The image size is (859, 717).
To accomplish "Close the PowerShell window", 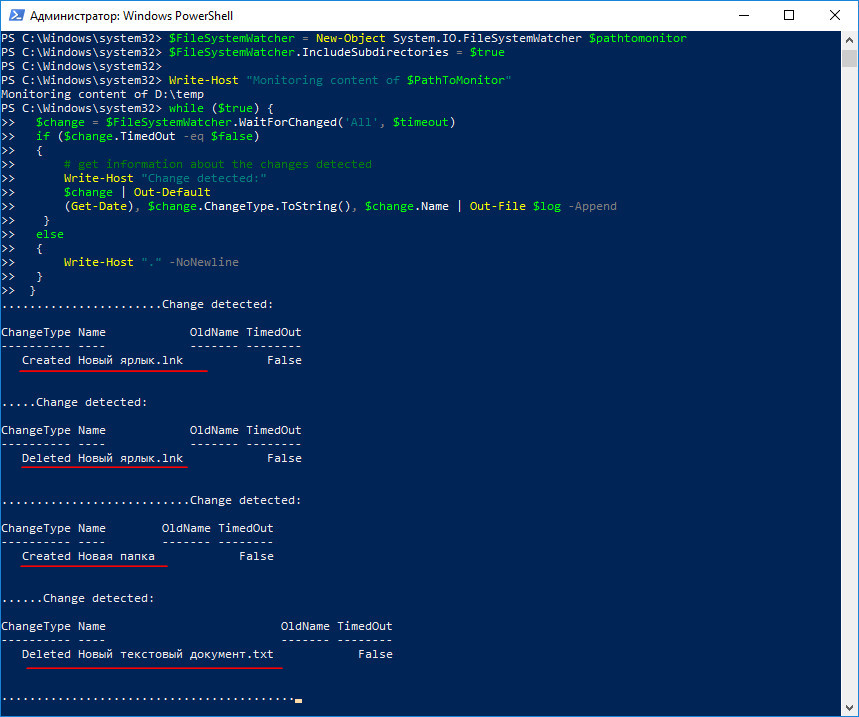I will coord(834,15).
